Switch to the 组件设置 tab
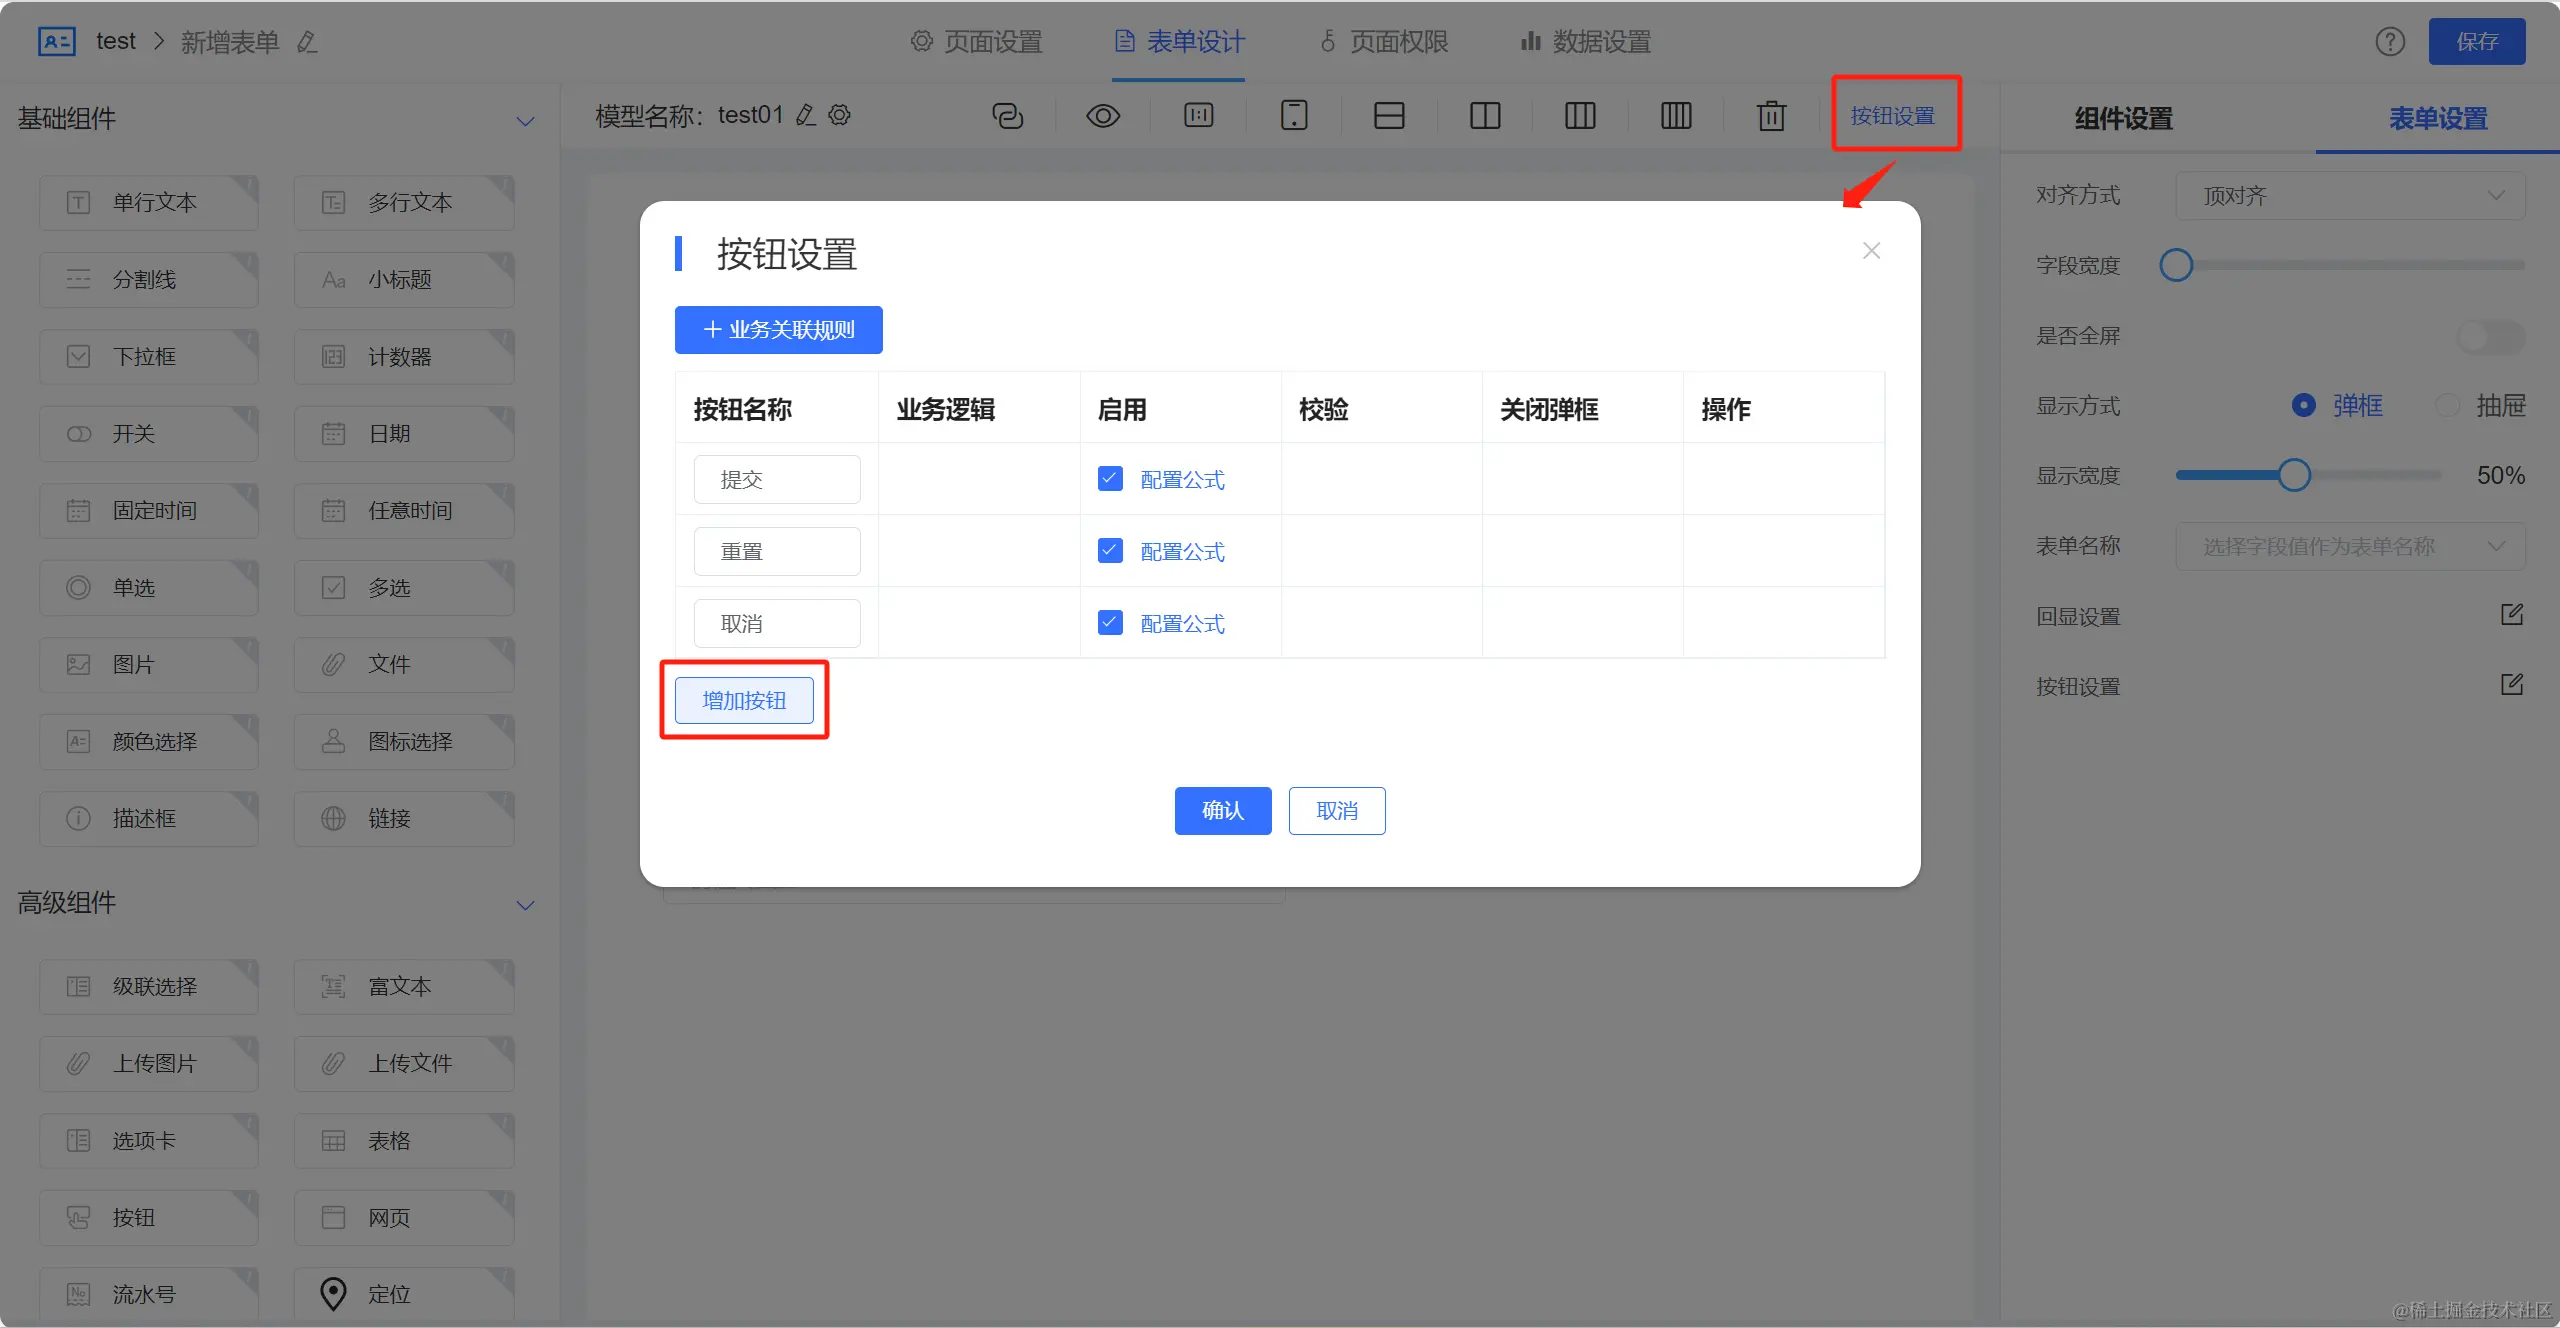 pos(2123,119)
